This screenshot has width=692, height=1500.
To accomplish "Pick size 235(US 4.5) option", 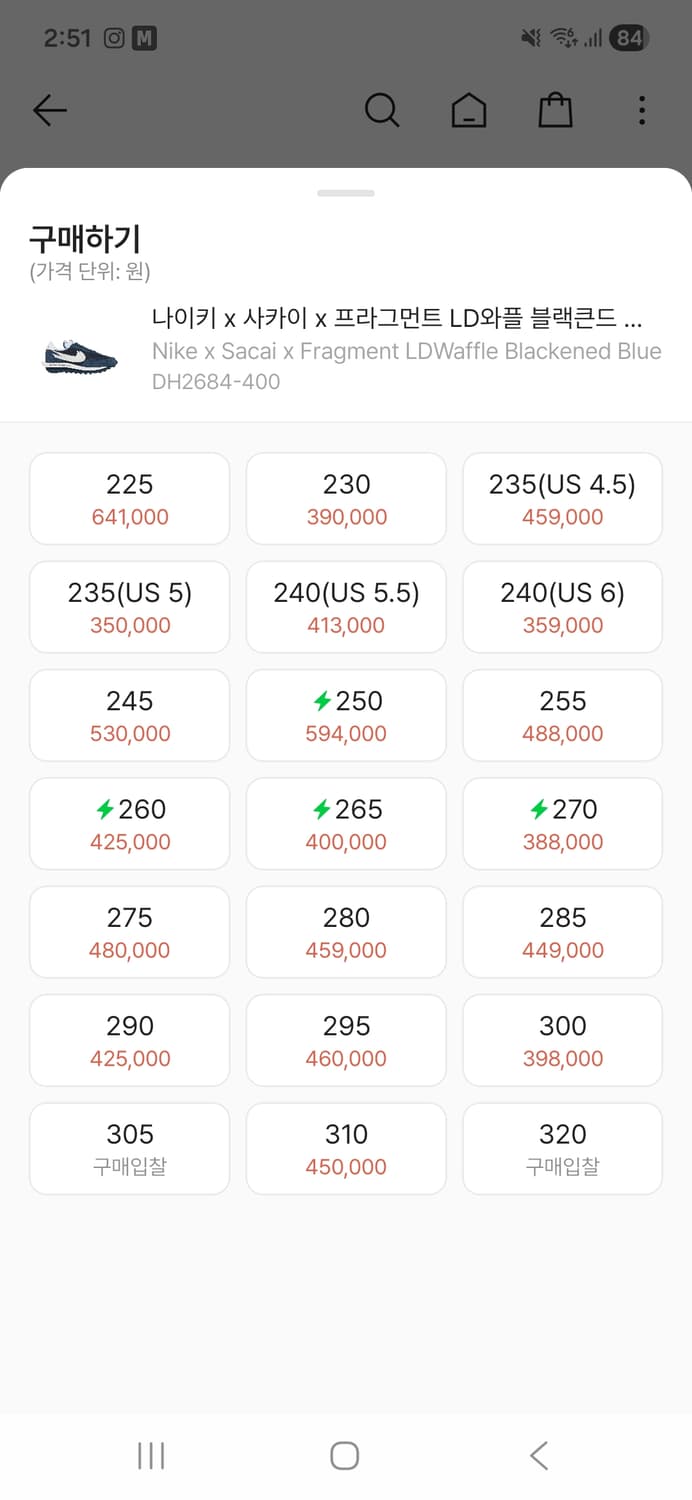I will pyautogui.click(x=562, y=499).
